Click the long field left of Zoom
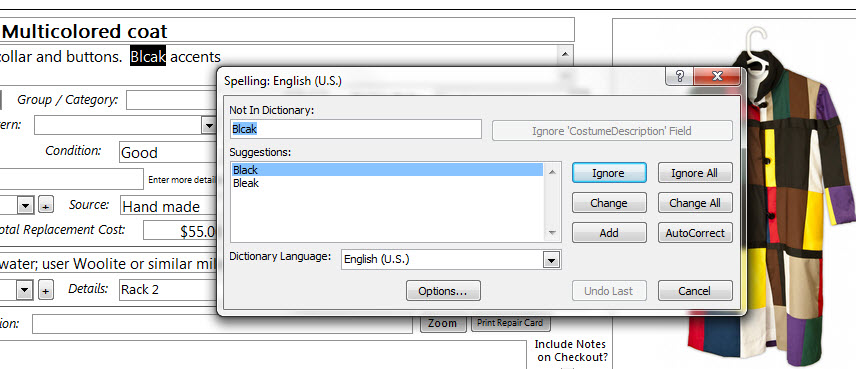Viewport: 856px width, 369px height. (x=222, y=324)
